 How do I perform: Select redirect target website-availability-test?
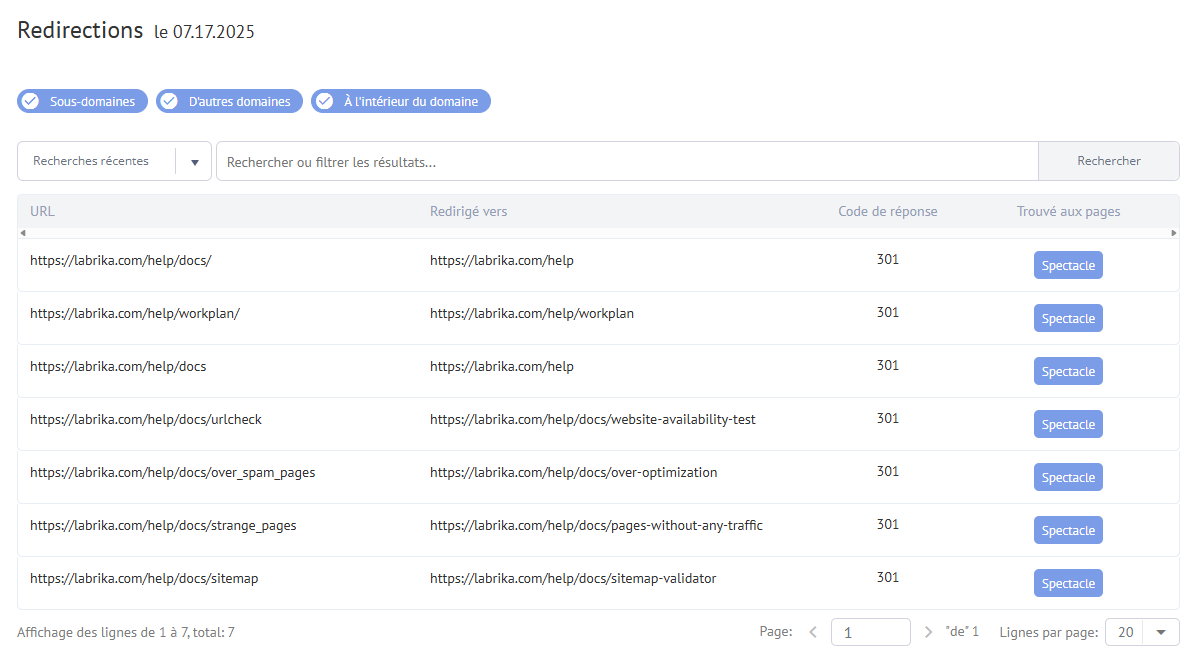[x=592, y=420]
